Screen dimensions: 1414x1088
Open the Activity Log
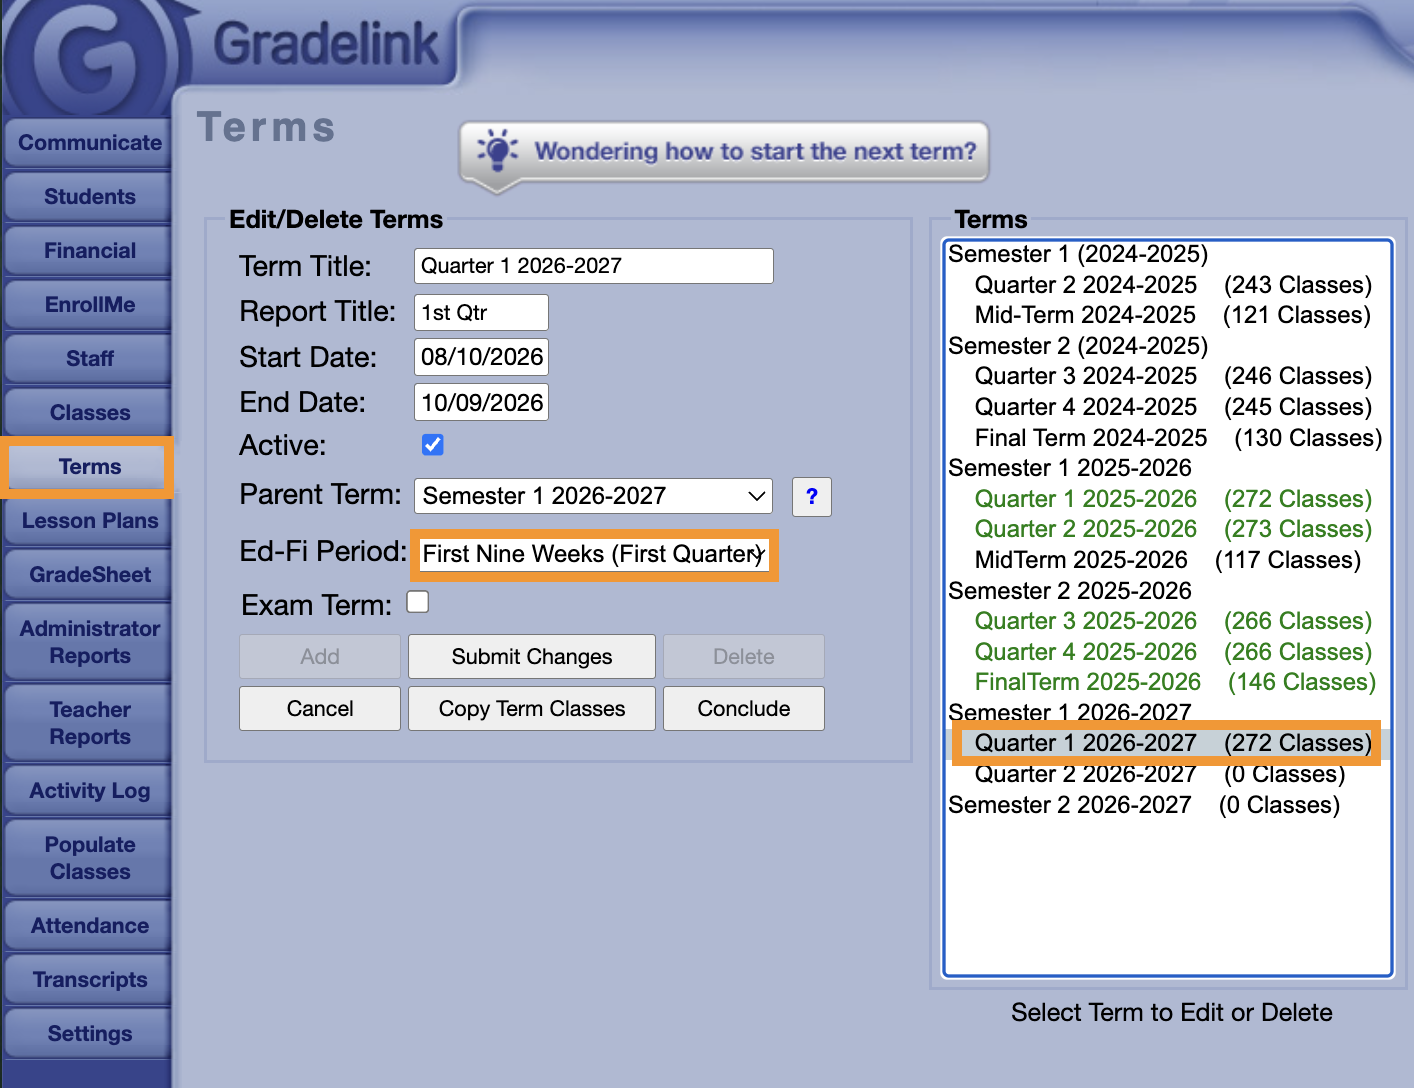click(89, 791)
